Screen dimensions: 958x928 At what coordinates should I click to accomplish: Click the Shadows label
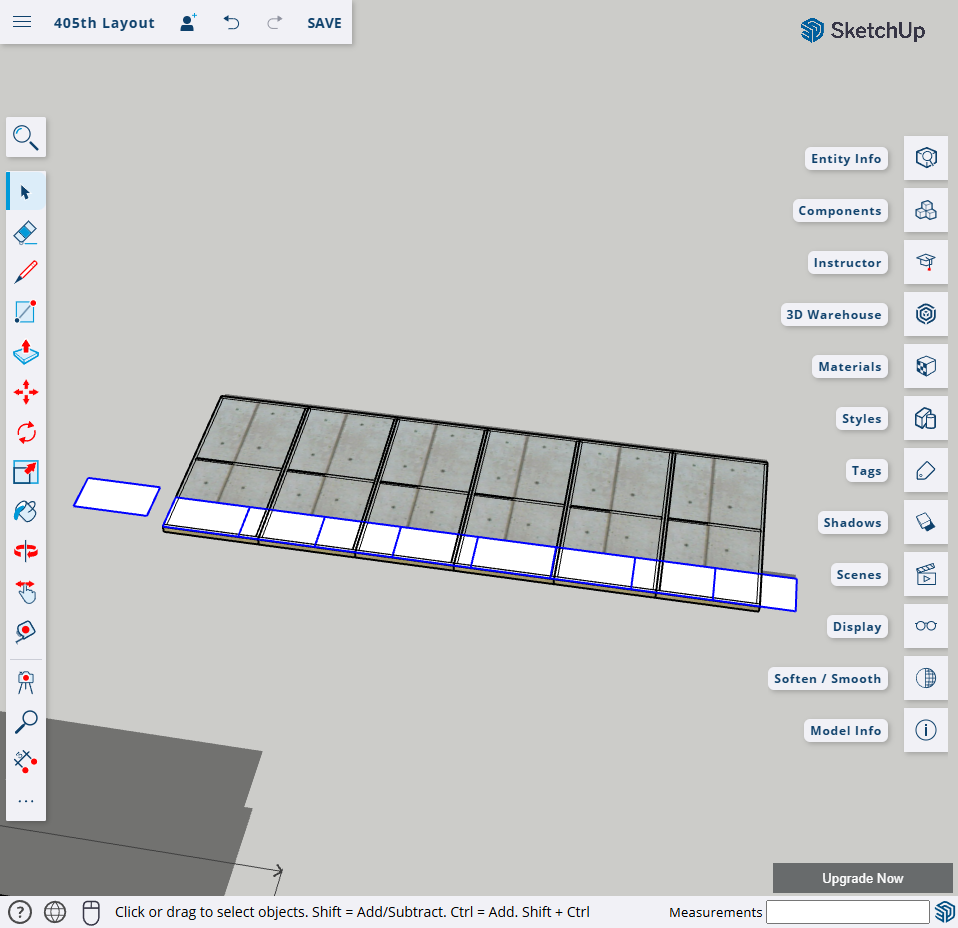point(852,522)
